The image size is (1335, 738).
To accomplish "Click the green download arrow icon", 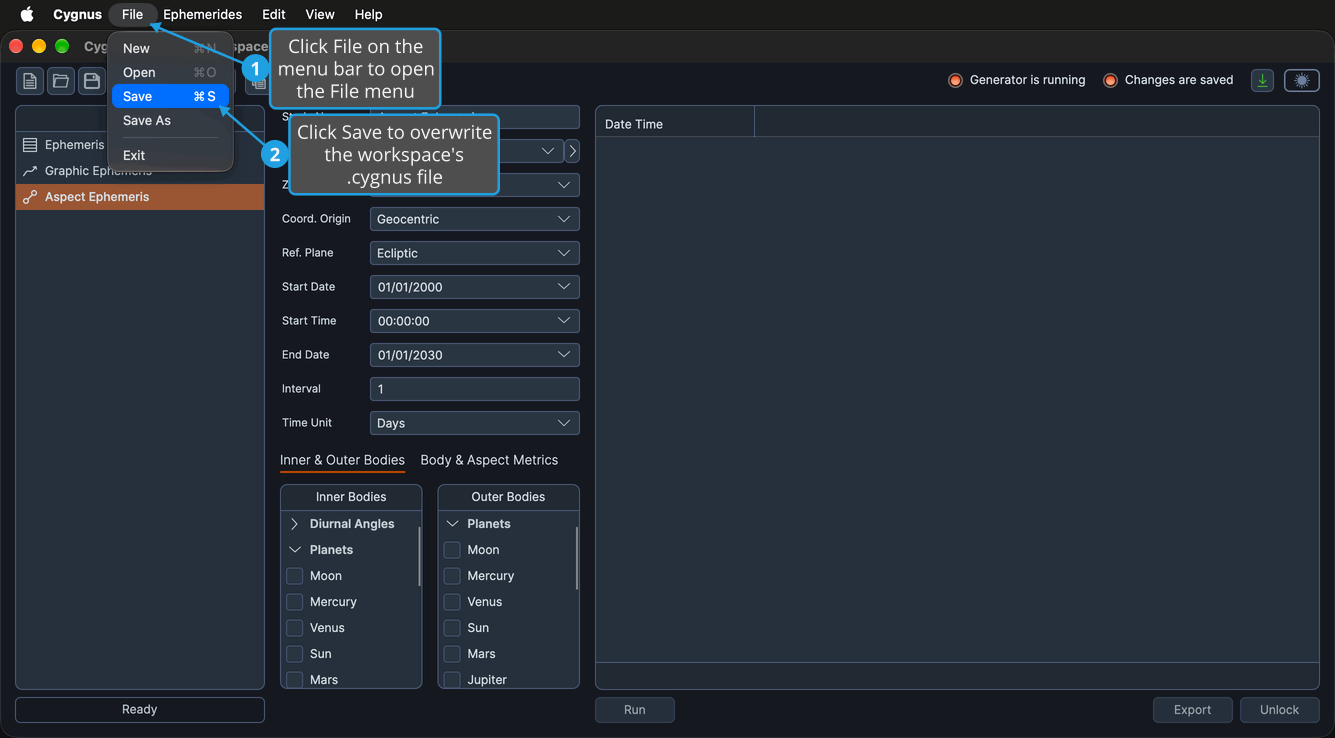I will tap(1262, 81).
